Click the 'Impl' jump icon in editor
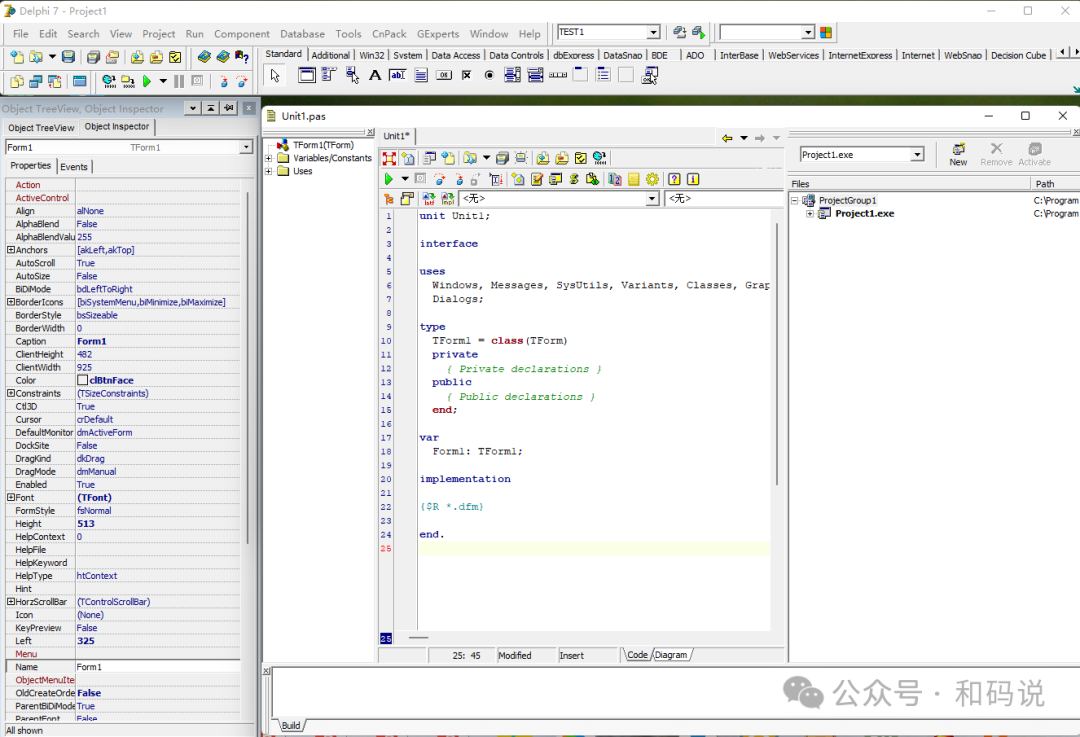 (448, 198)
